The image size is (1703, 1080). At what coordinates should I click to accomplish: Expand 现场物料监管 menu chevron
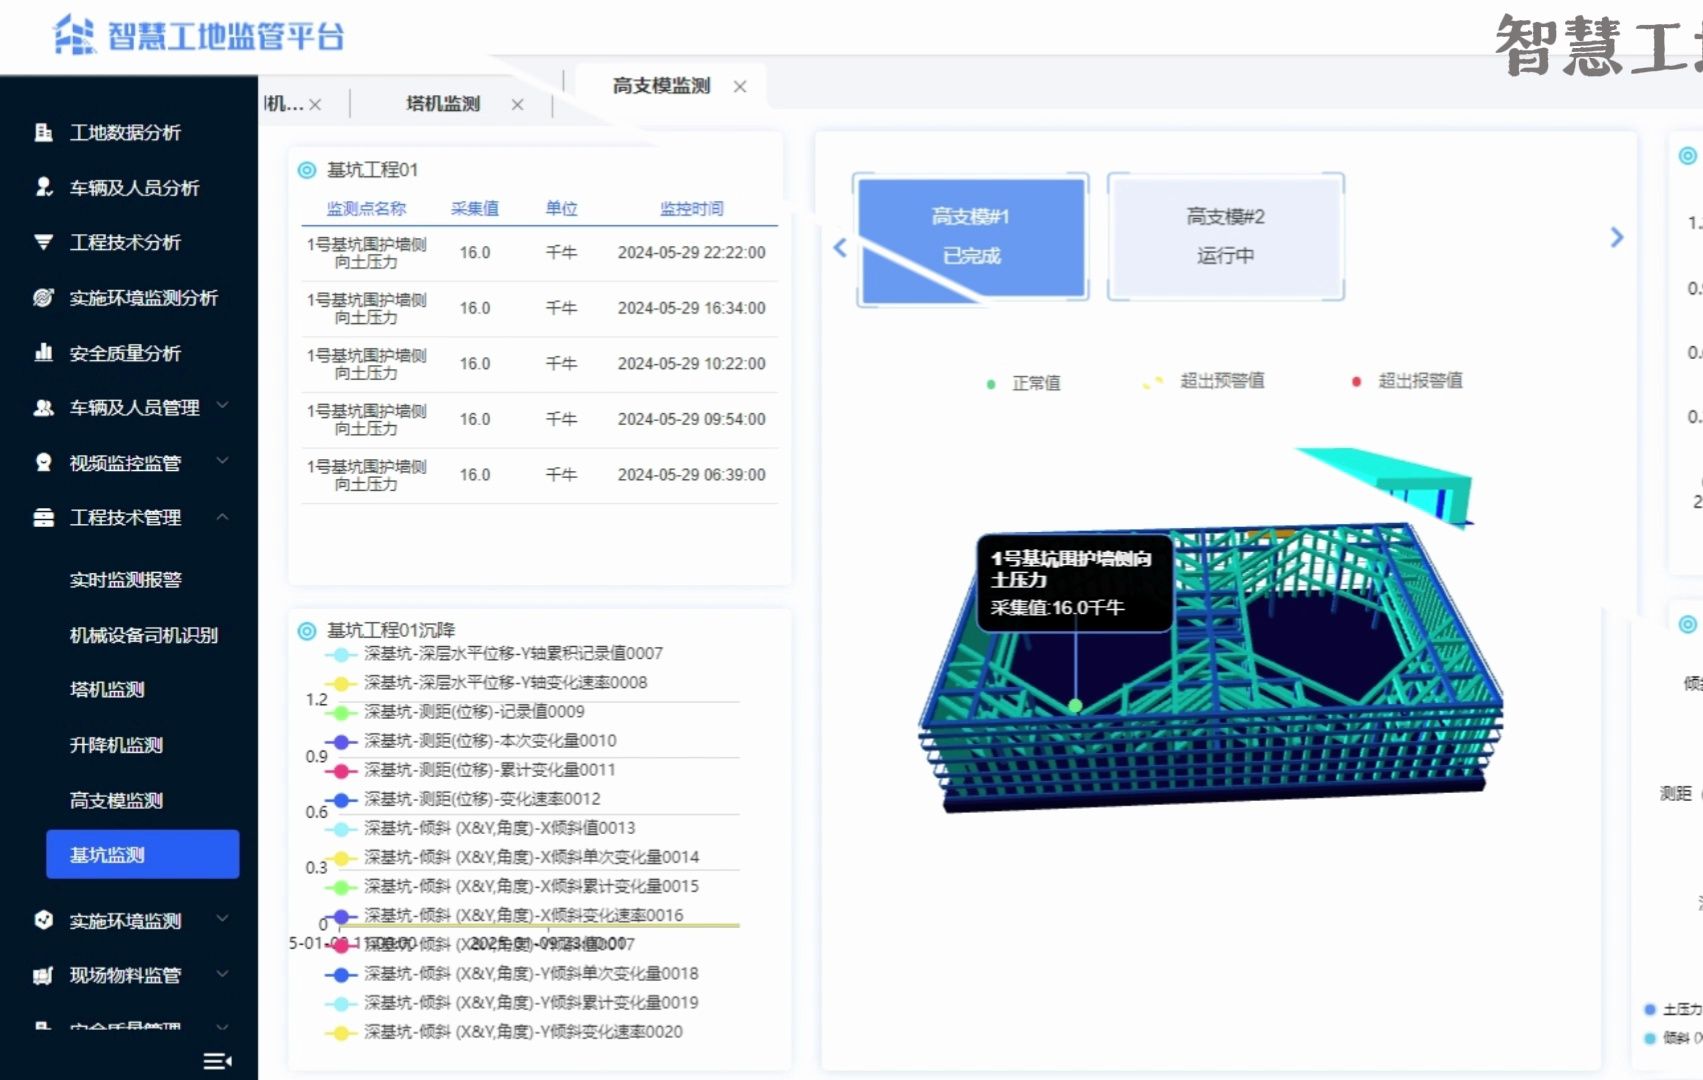(x=223, y=973)
